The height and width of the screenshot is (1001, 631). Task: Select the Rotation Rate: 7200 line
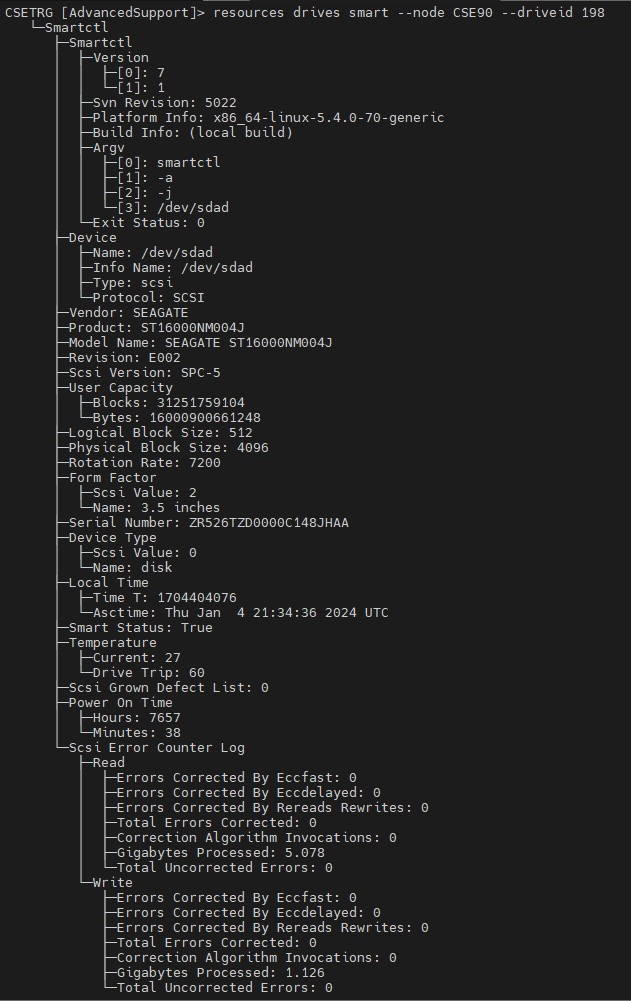point(144,463)
